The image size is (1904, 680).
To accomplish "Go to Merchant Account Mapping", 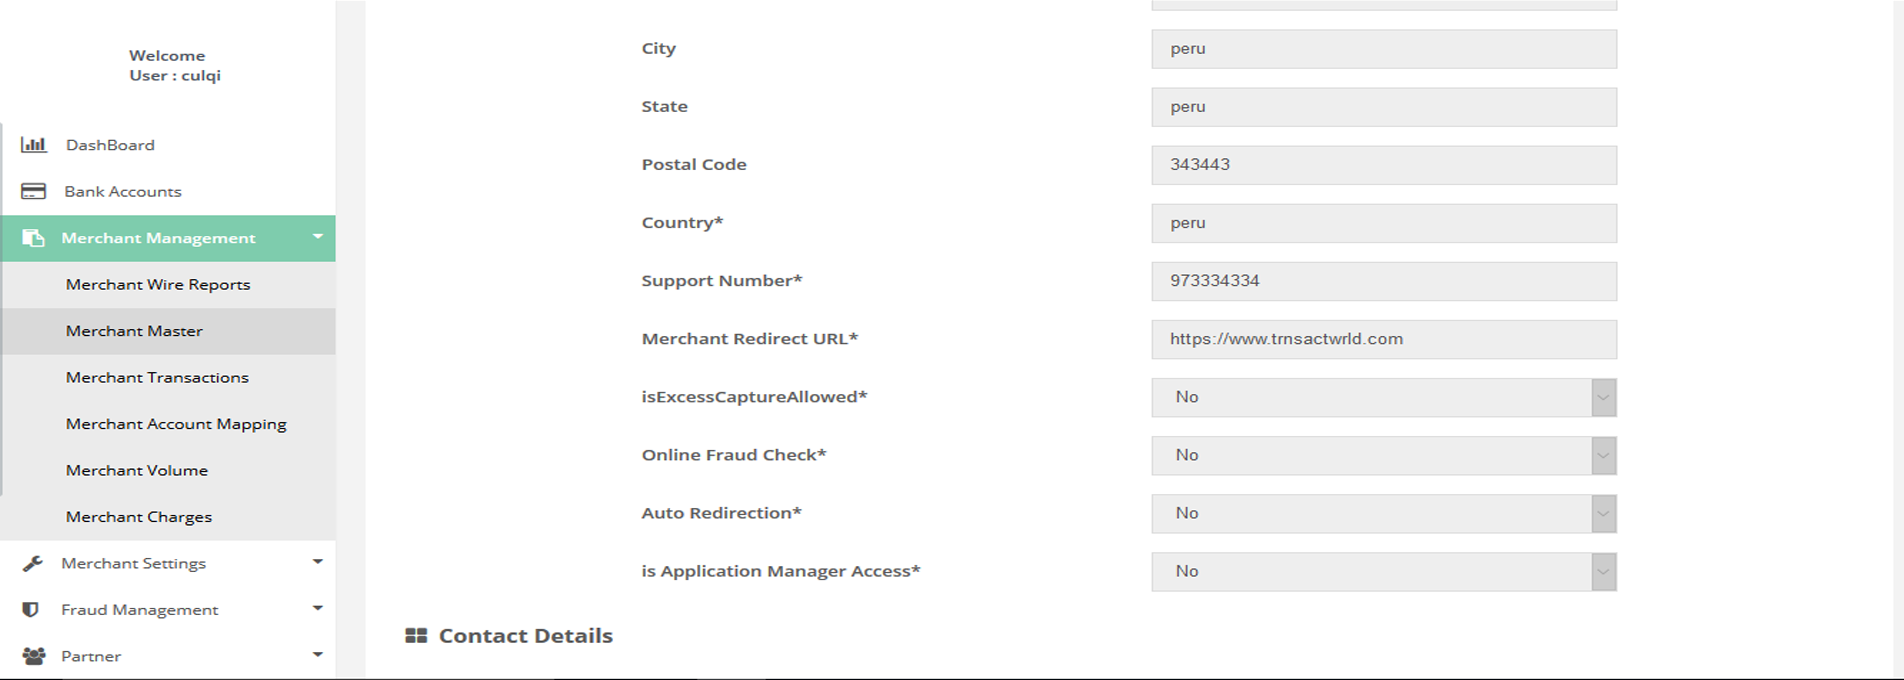I will (176, 424).
